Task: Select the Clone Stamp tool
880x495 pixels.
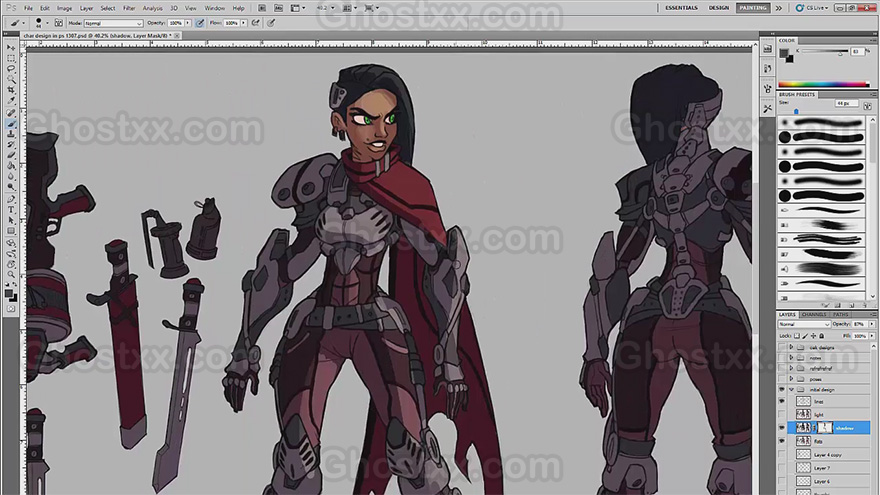Action: [11, 135]
